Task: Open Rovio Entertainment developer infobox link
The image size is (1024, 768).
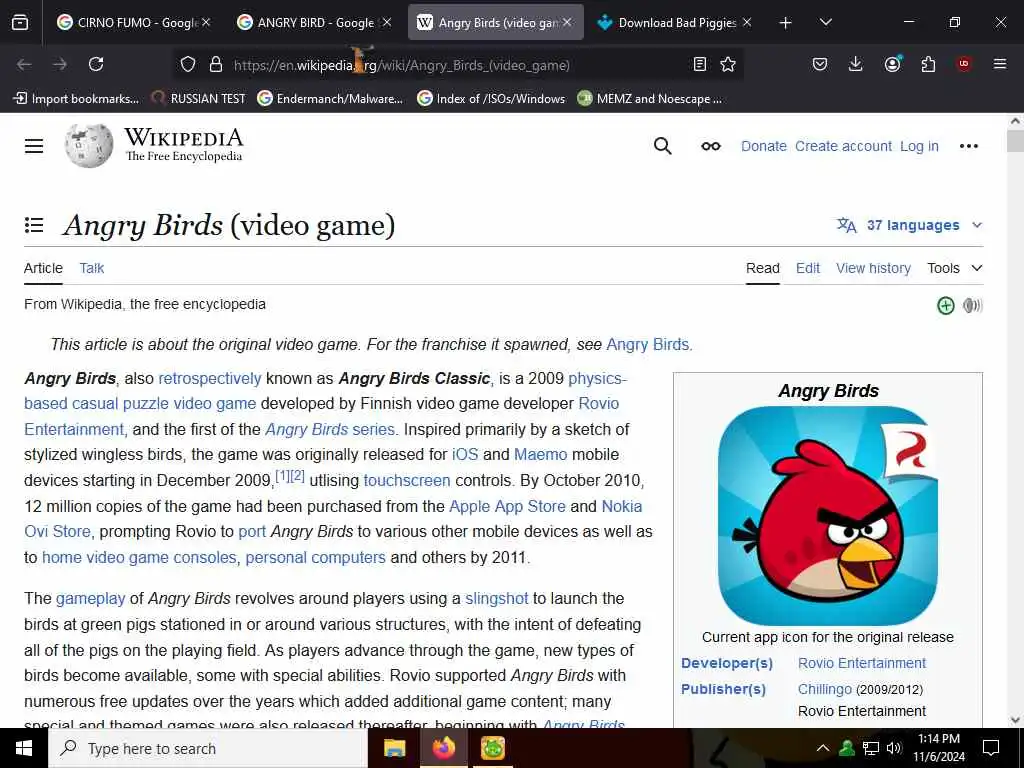Action: [x=861, y=664]
